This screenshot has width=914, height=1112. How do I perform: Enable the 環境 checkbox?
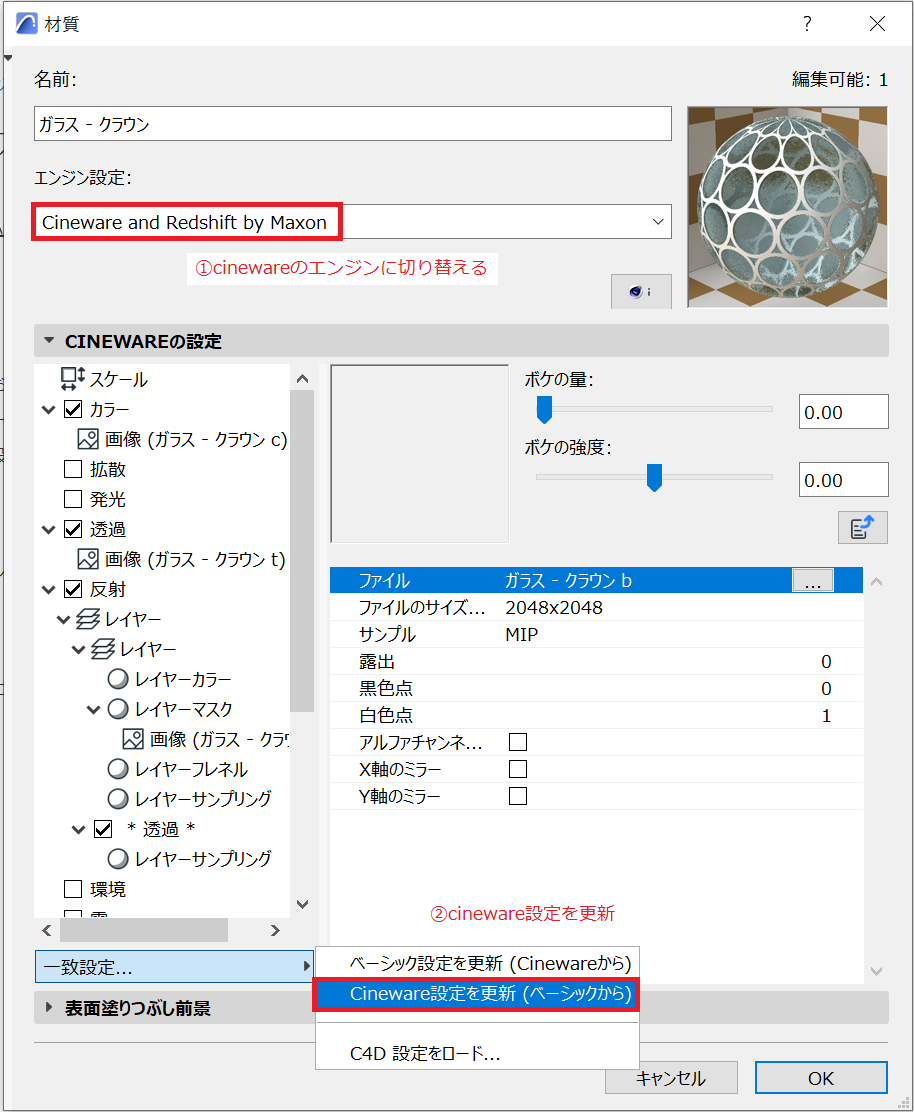pyautogui.click(x=73, y=889)
